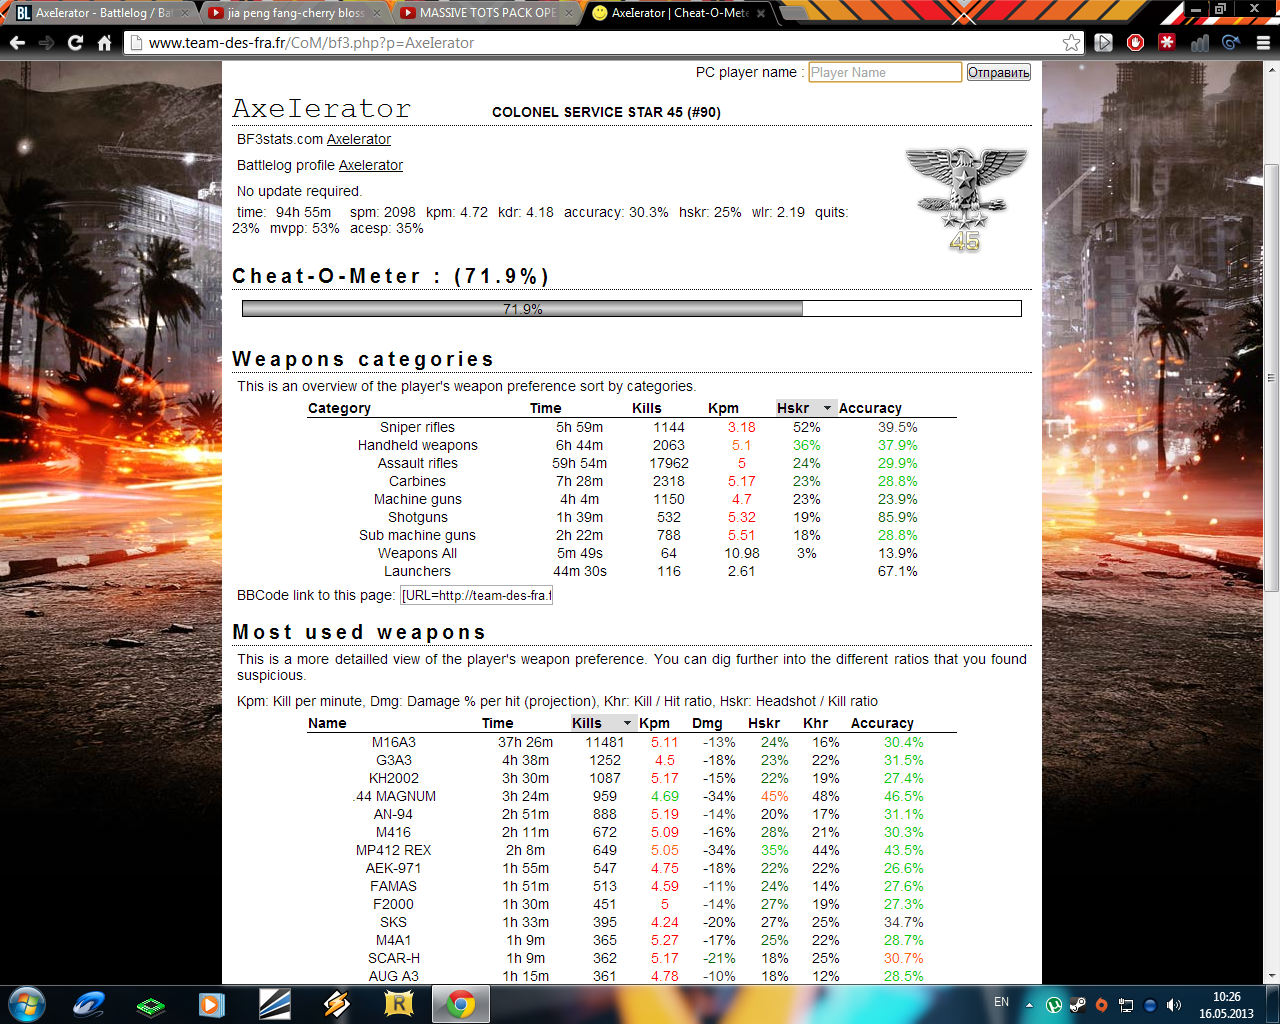The image size is (1280, 1024).
Task: Open Winamp lightning bolt taskbar icon
Action: pos(337,1004)
